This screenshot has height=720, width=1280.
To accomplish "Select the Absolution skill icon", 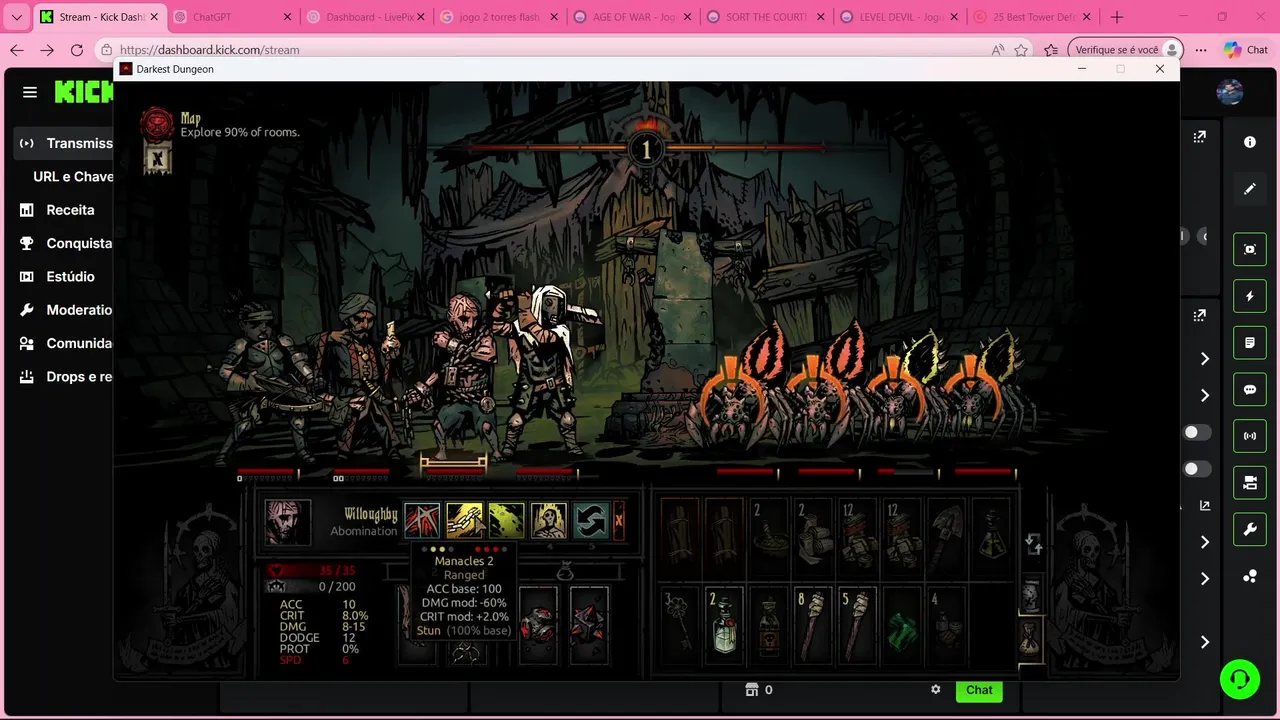I will point(549,521).
